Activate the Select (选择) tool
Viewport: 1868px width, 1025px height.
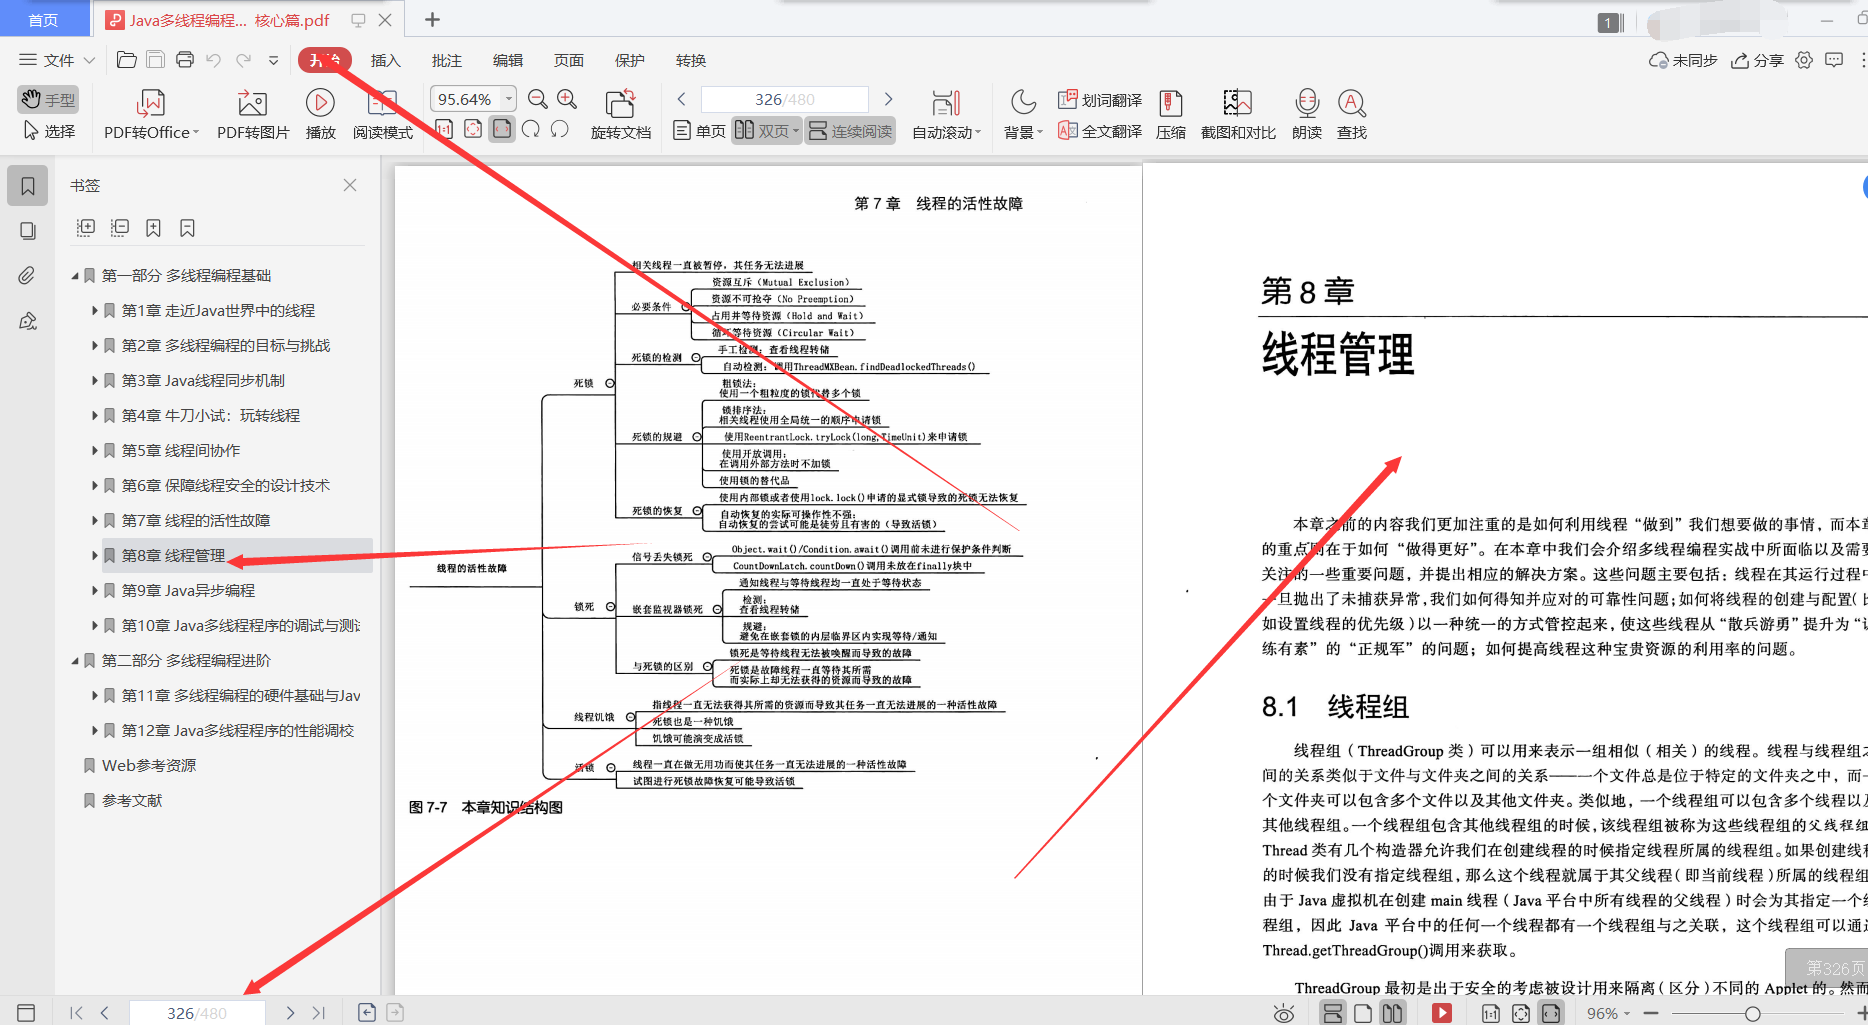48,131
